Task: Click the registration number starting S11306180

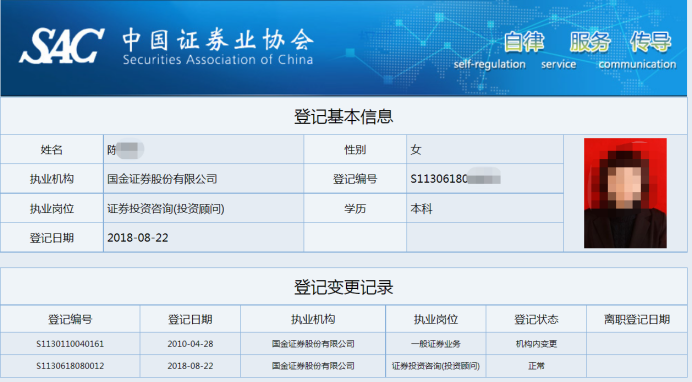Action: click(x=455, y=179)
